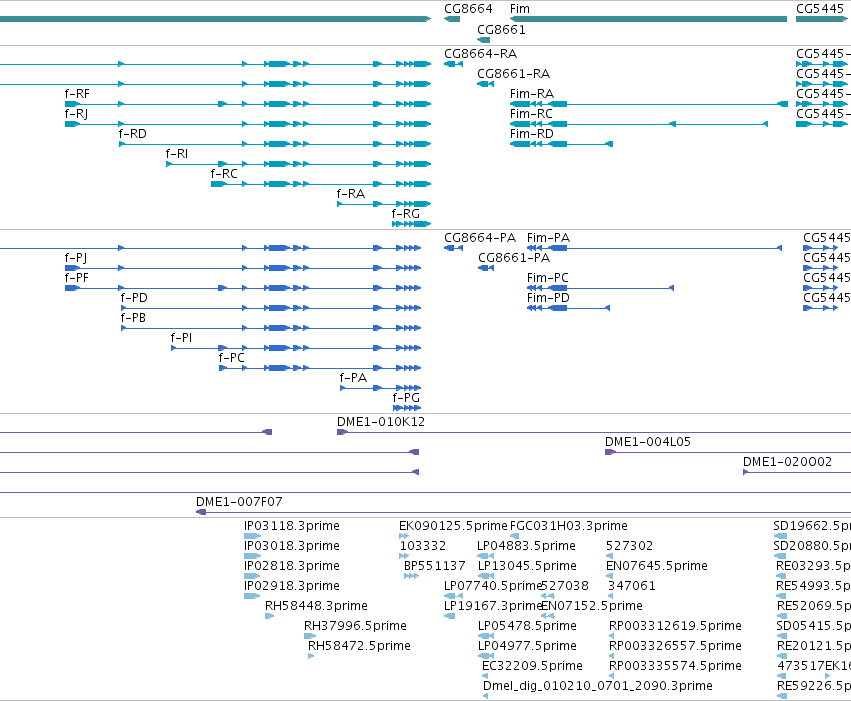
Task: Click the 527302 EST label
Action: click(629, 546)
